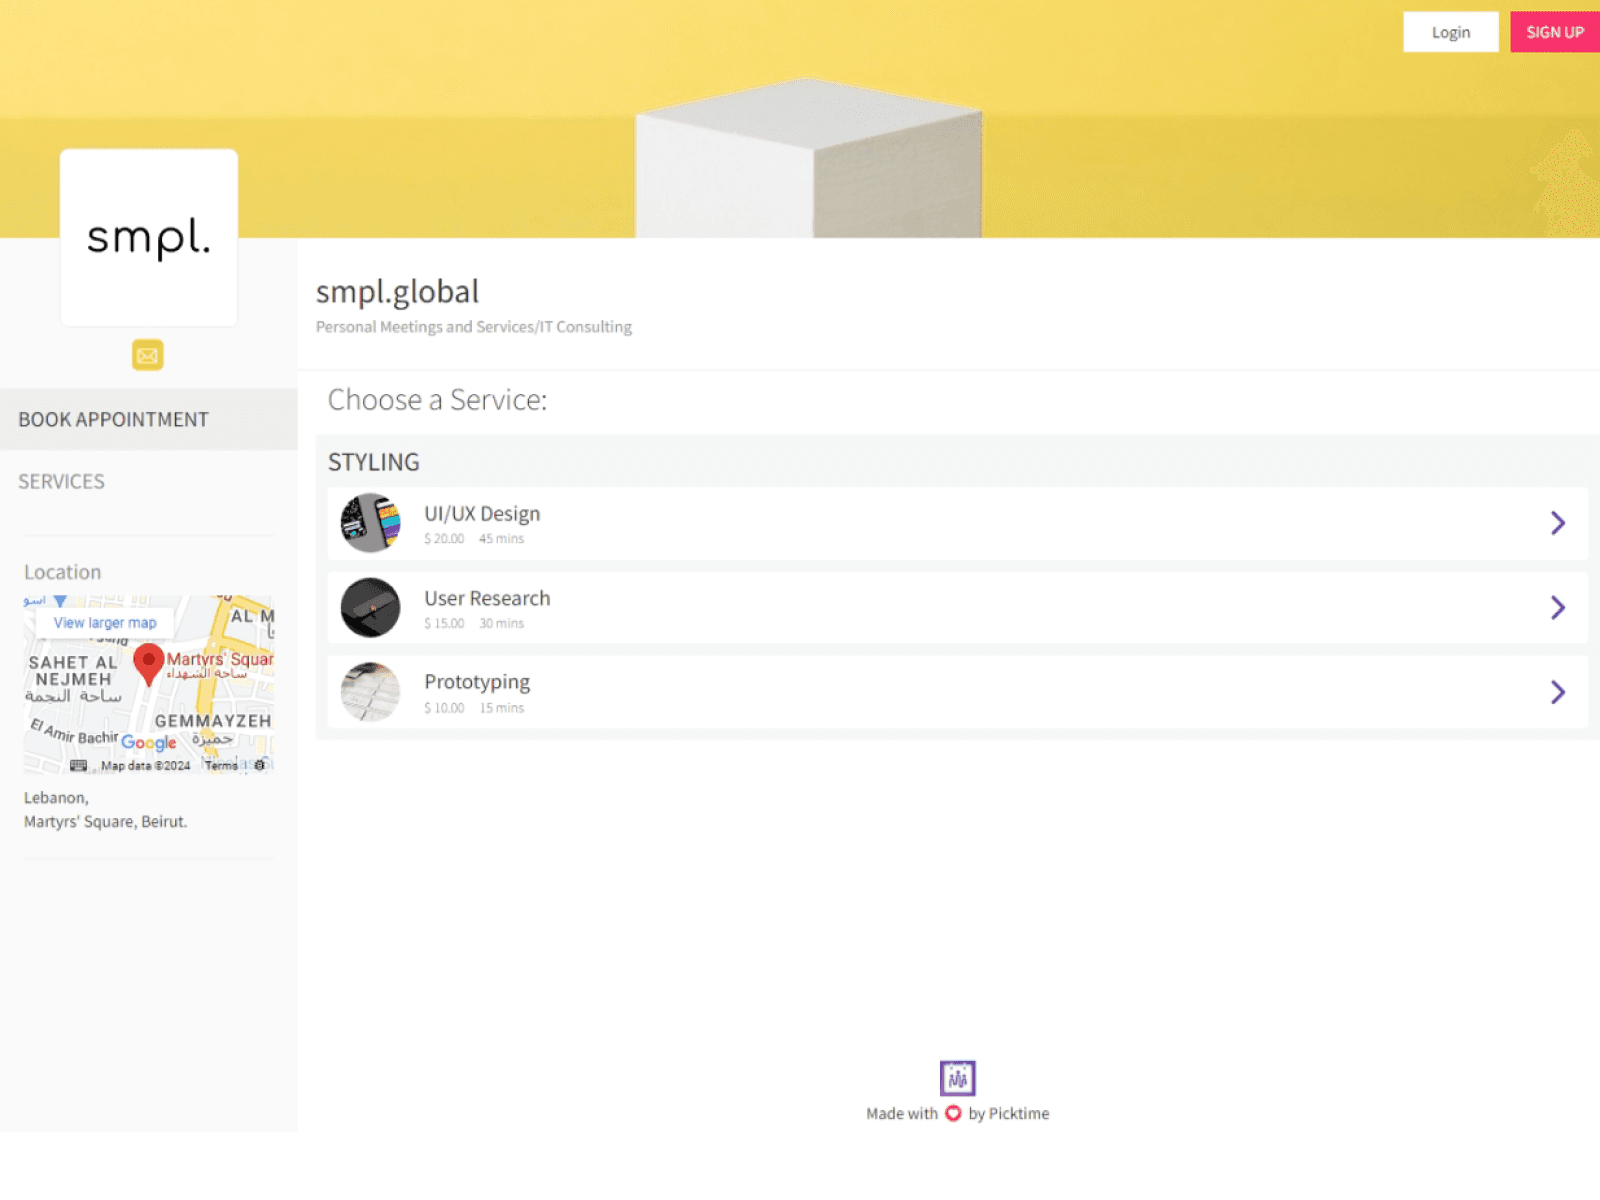Select the UI/UX Design service title
This screenshot has height=1200, width=1600.
click(482, 514)
